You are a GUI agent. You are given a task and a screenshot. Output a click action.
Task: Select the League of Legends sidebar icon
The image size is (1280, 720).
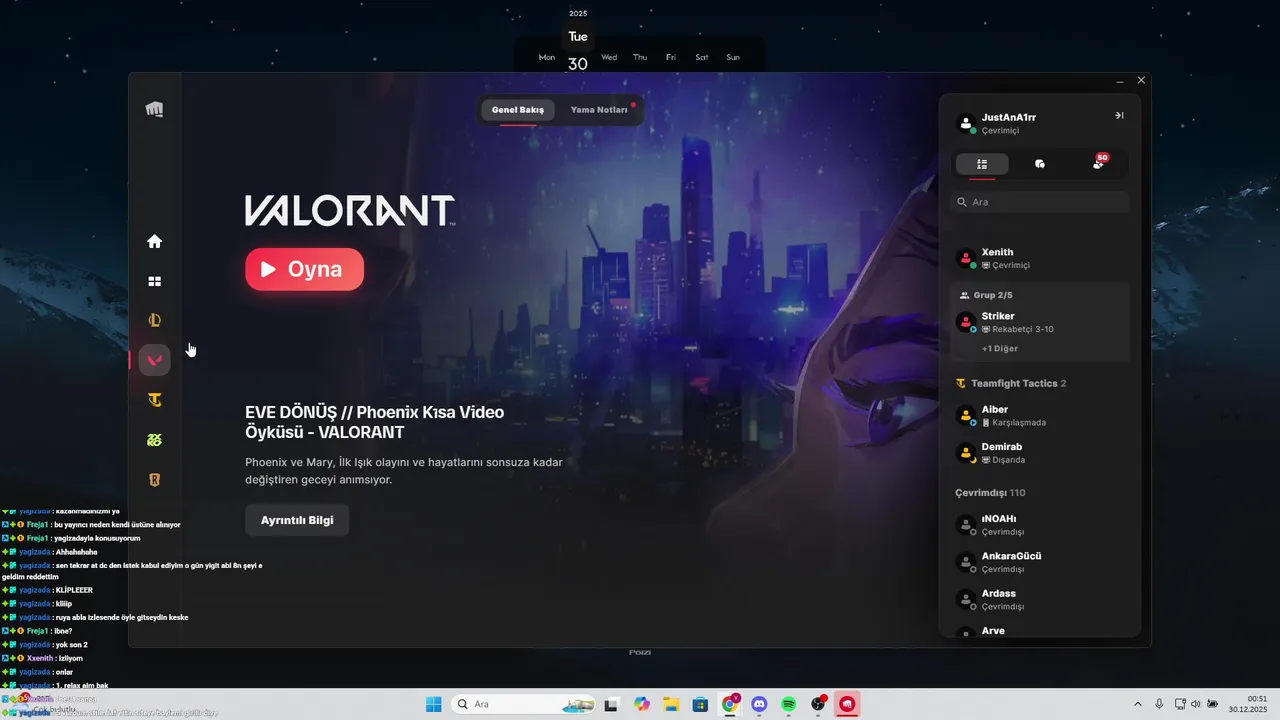click(154, 321)
